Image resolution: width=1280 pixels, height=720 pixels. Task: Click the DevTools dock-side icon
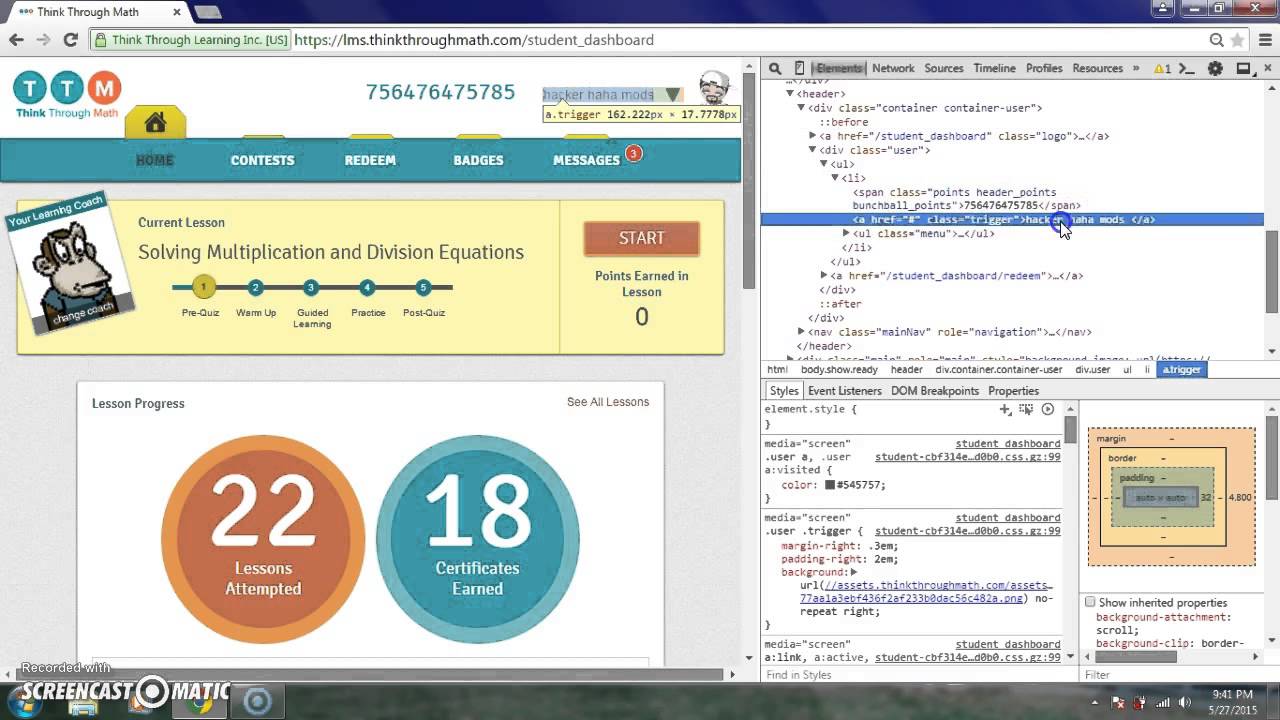point(1243,69)
